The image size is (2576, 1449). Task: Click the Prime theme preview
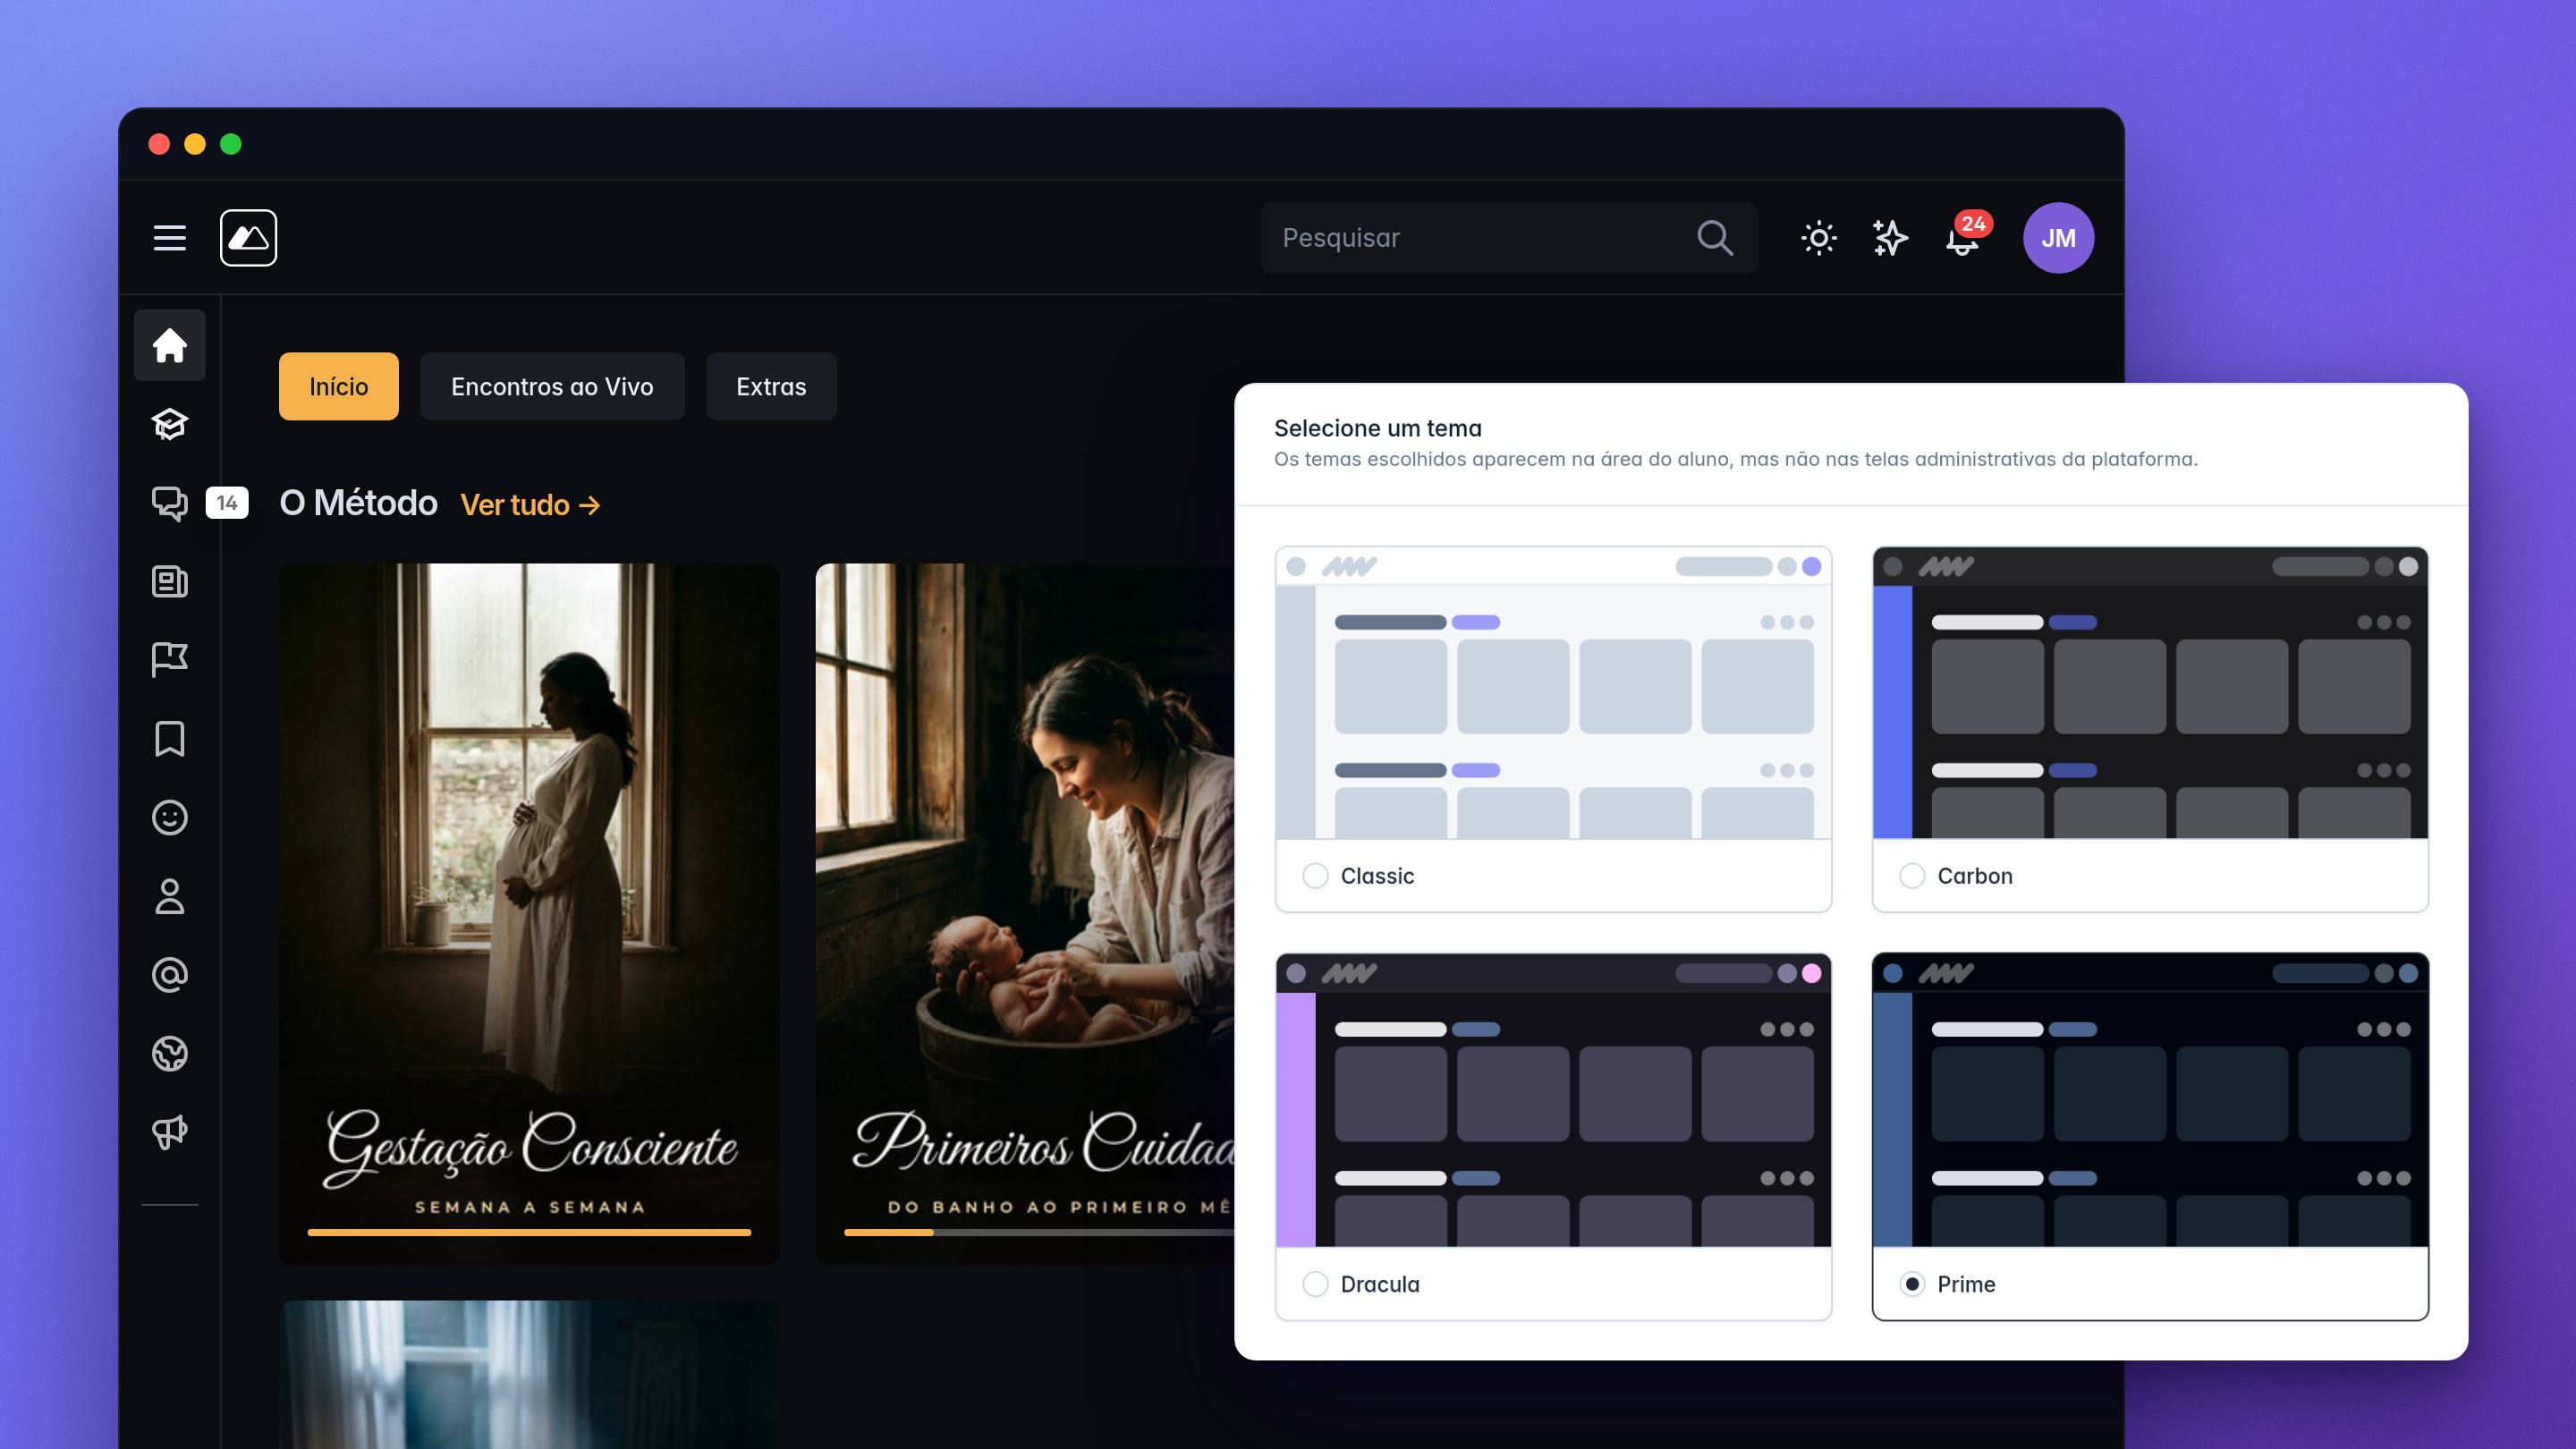tap(2150, 1100)
